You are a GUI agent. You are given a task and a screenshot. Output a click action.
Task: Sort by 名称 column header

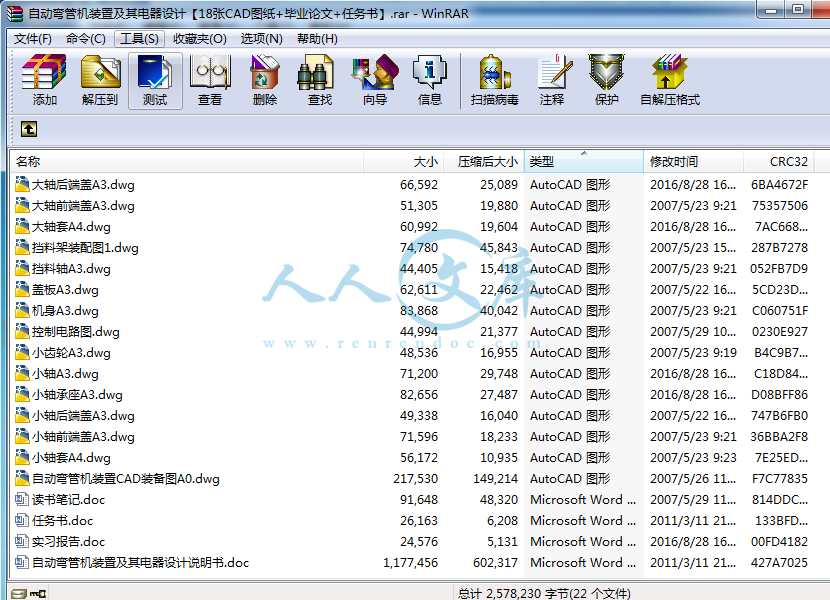coord(186,162)
